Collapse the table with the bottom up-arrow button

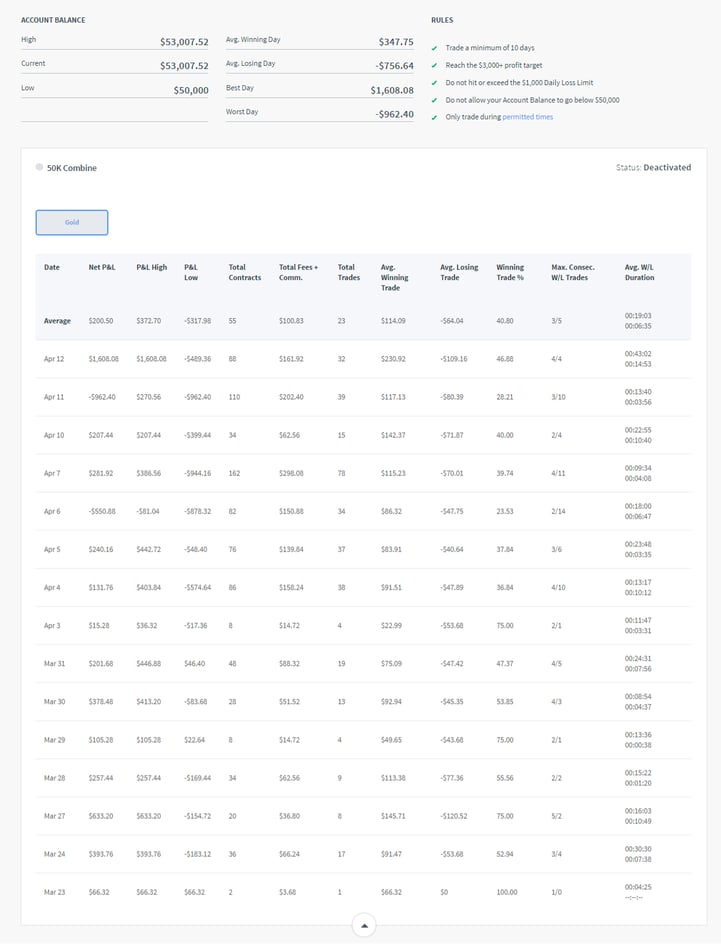click(364, 926)
